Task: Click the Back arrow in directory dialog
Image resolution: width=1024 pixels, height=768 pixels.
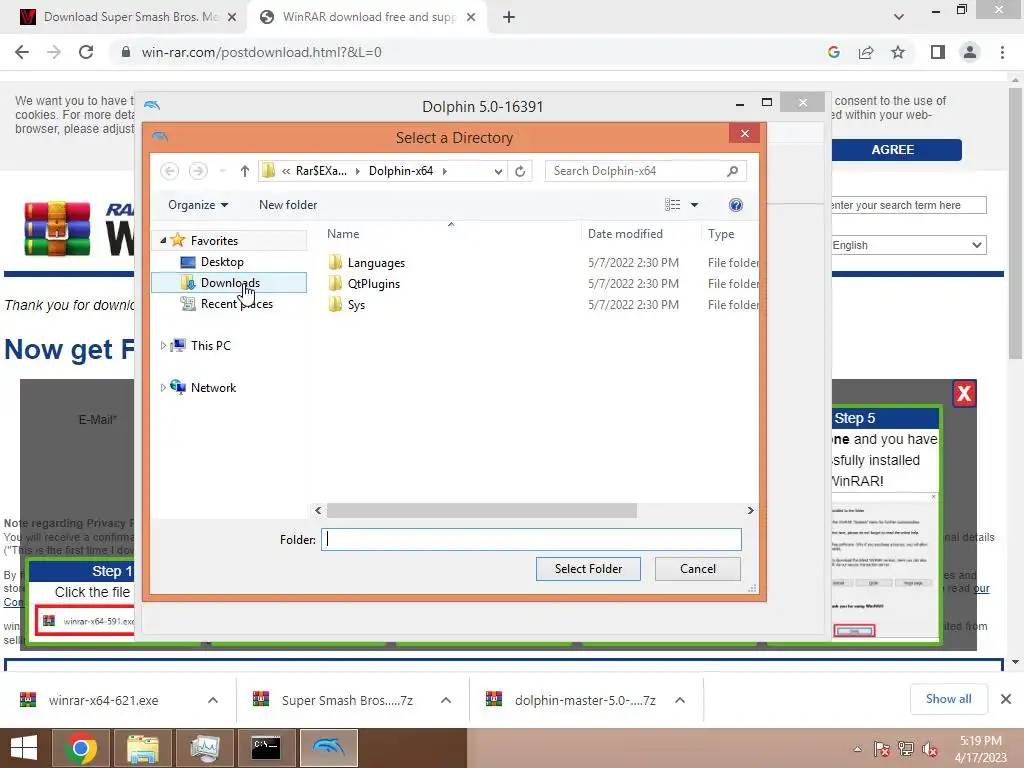Action: point(170,171)
